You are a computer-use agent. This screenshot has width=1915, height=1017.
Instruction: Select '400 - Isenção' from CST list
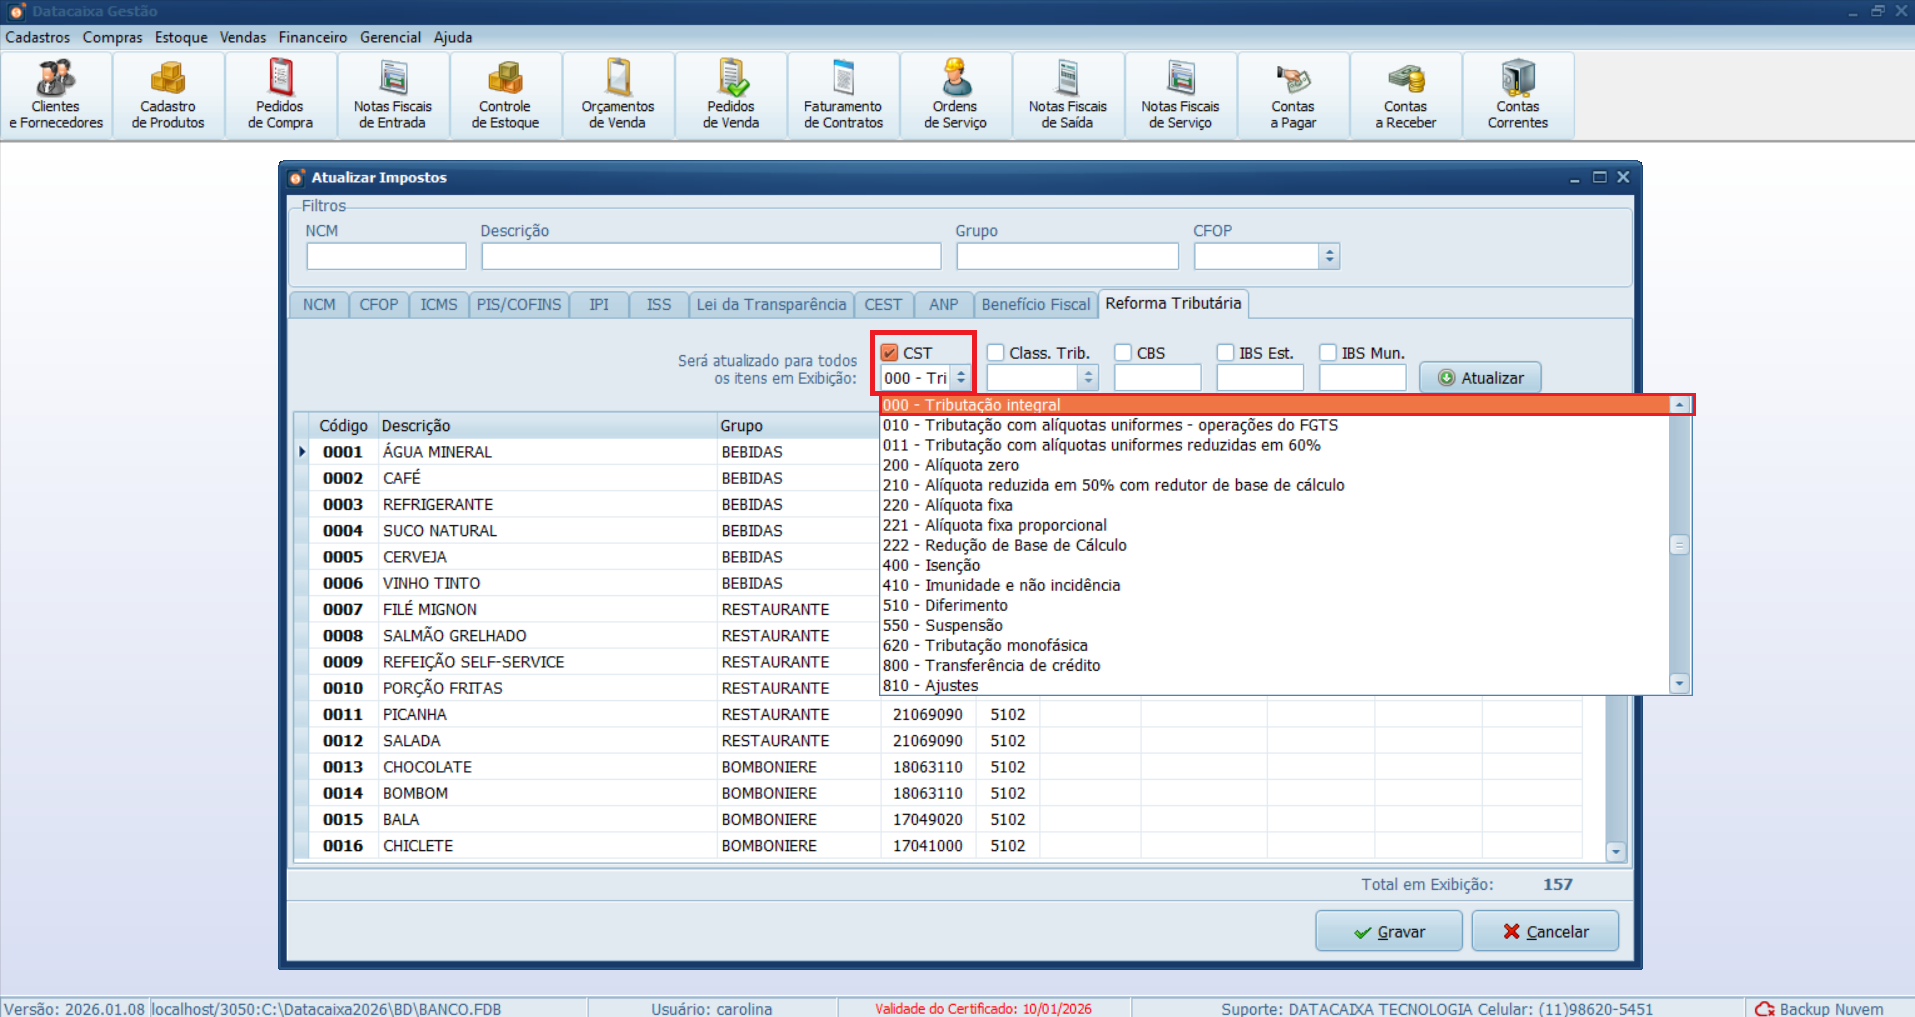point(931,566)
